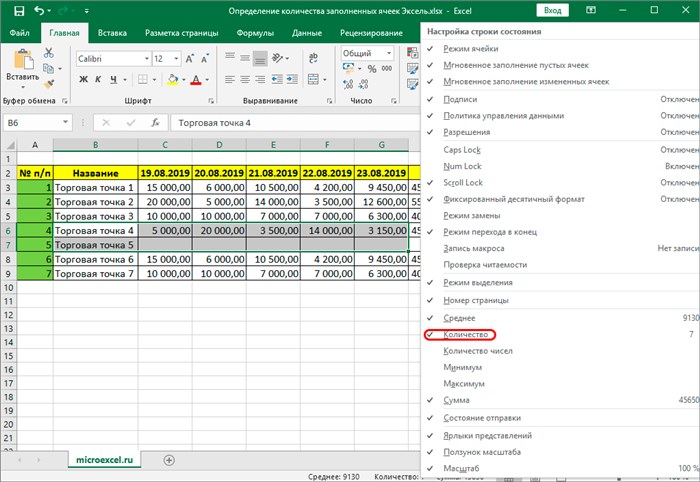
Task: Switch to the Разметка страницы tab
Action: (x=182, y=33)
